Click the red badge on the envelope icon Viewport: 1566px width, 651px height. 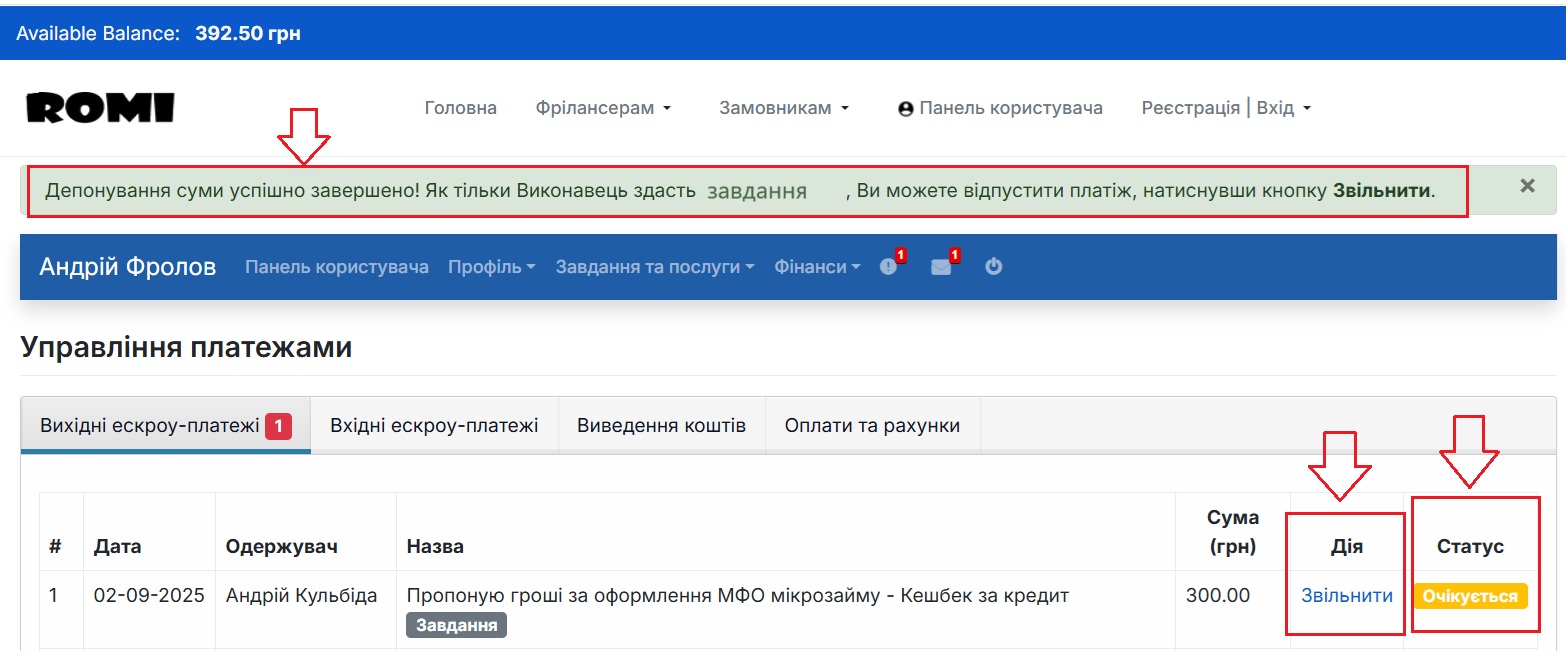coord(953,255)
